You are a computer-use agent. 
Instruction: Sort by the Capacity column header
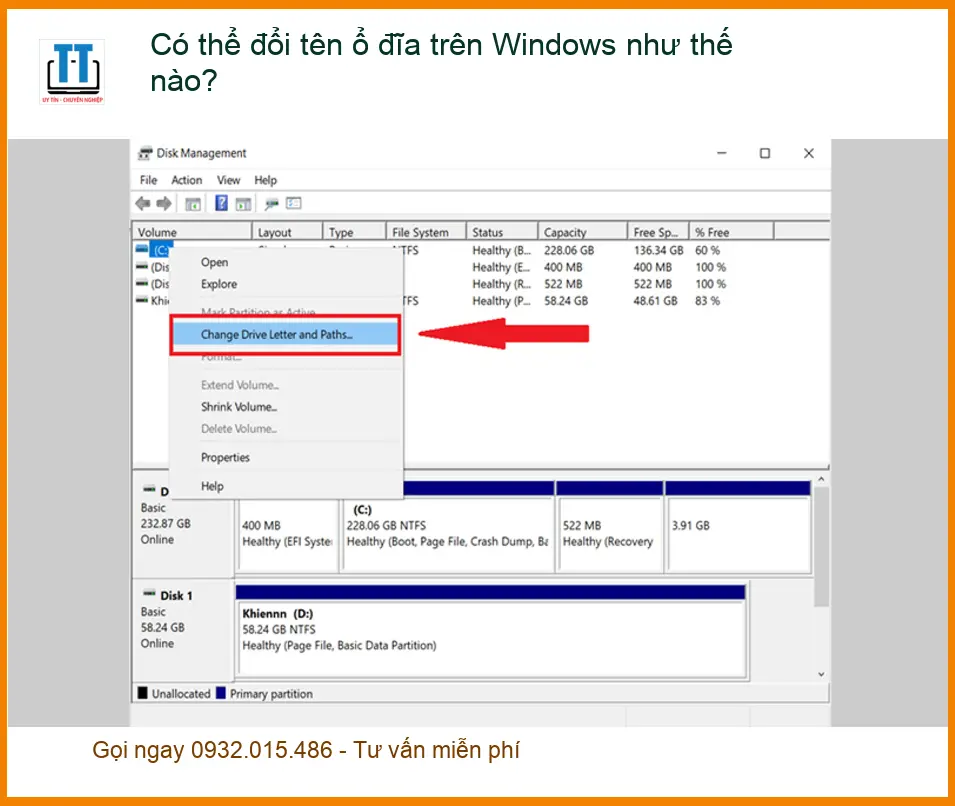(x=583, y=232)
